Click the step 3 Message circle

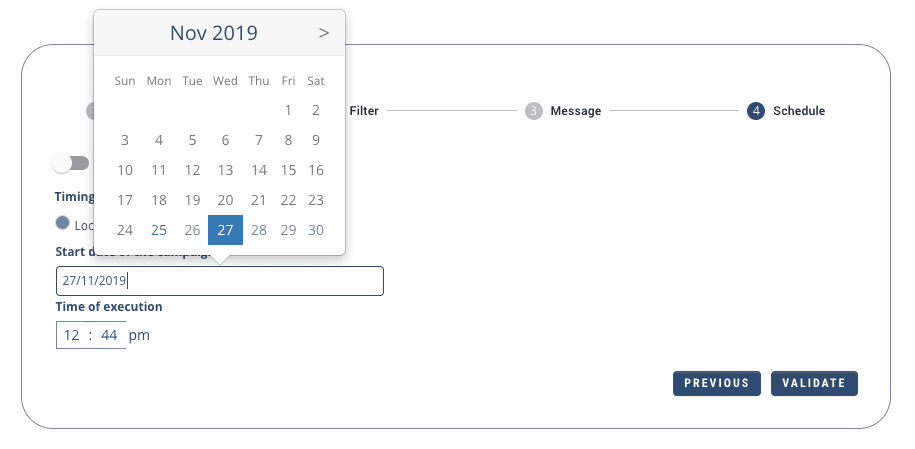click(x=533, y=111)
